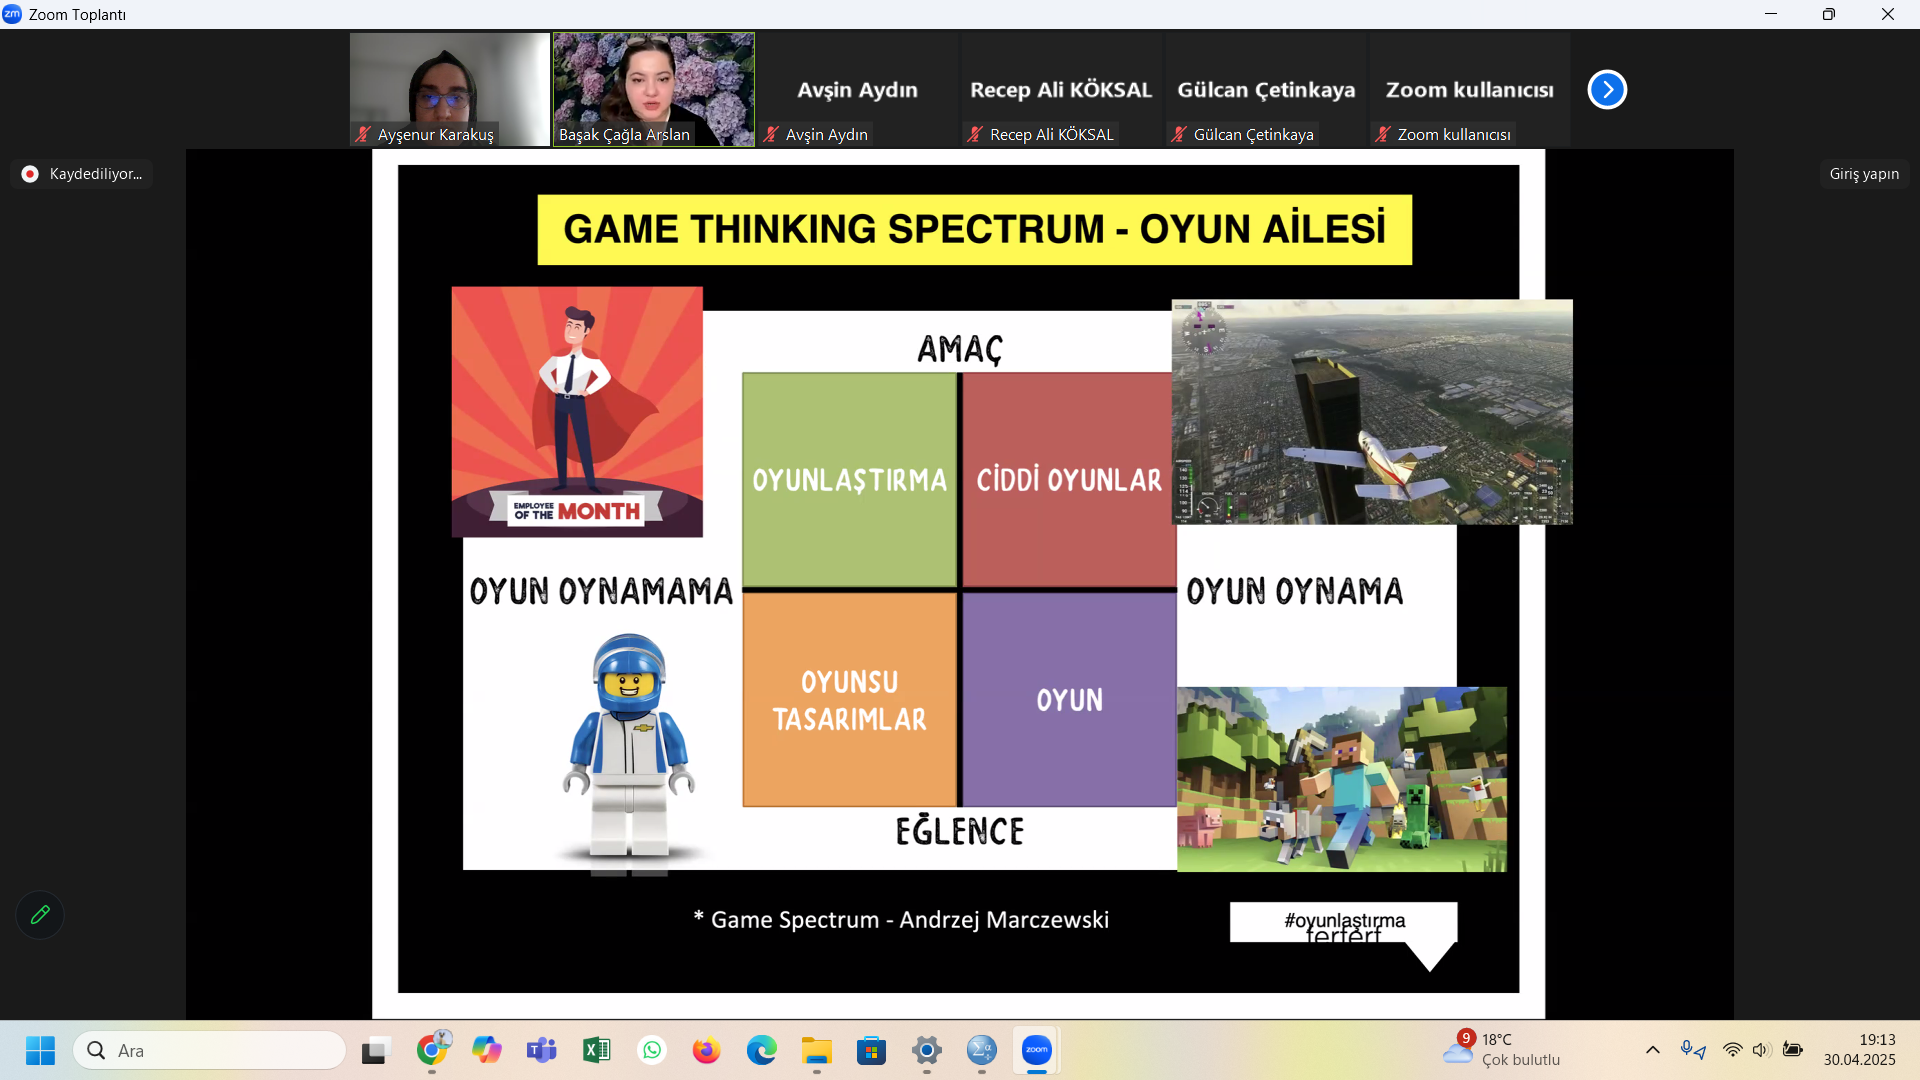Click the recording indicator Kaydediliyor
Image resolution: width=1920 pixels, height=1080 pixels.
point(83,174)
